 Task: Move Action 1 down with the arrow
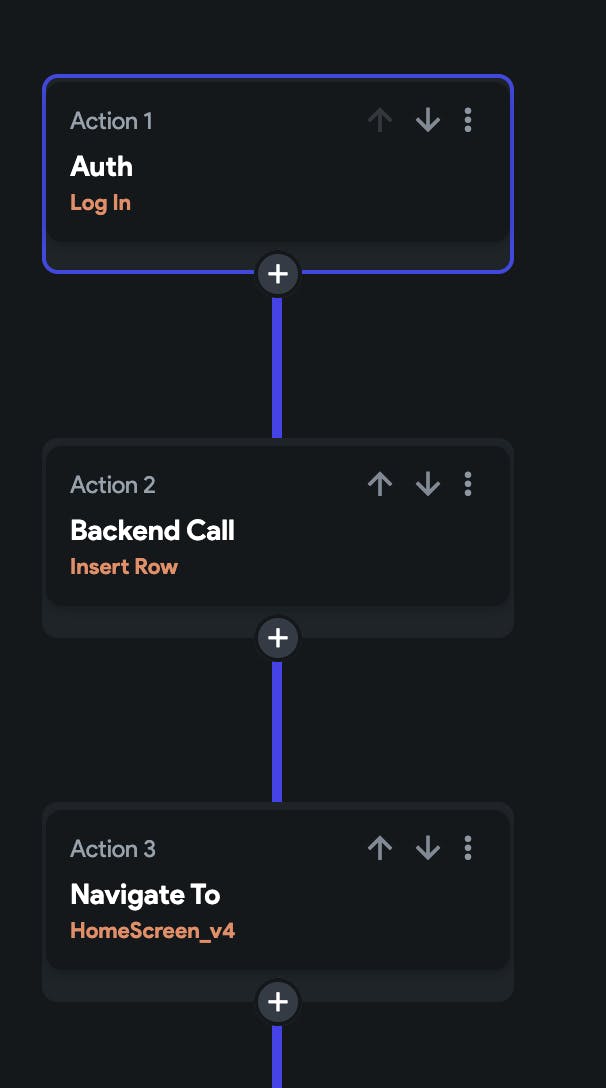tap(428, 121)
